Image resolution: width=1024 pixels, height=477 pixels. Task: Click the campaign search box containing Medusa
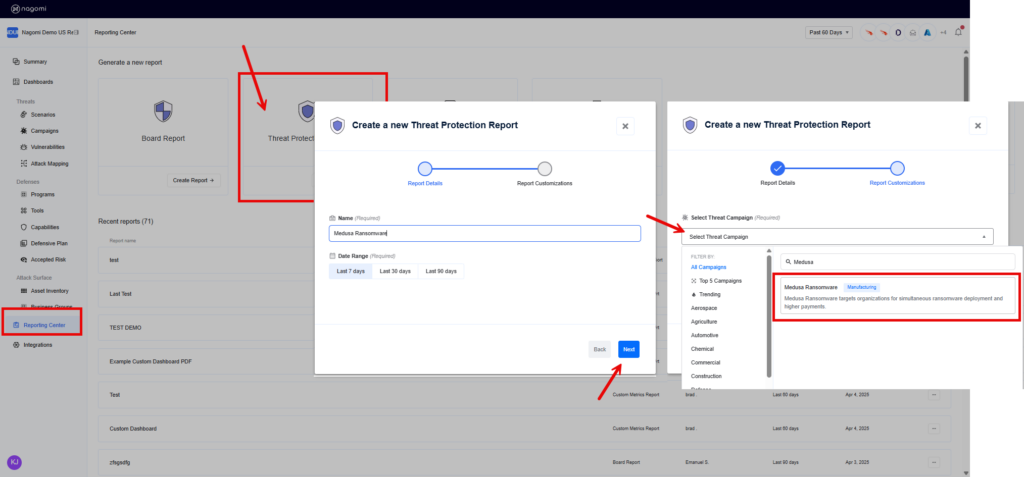pyautogui.click(x=898, y=261)
